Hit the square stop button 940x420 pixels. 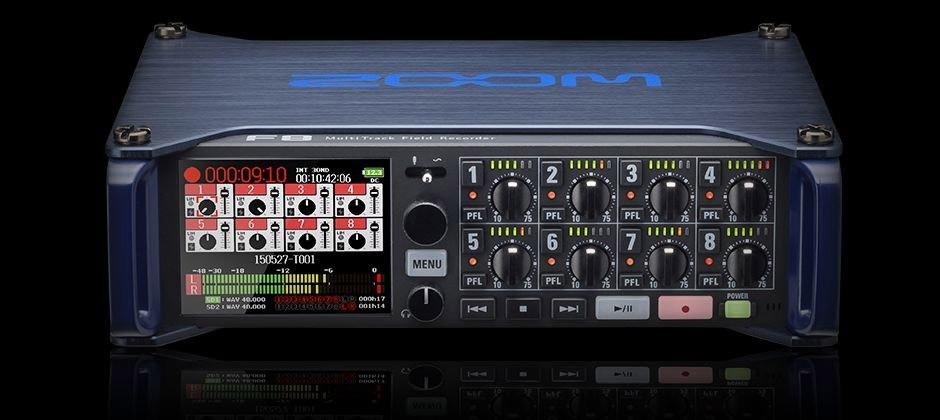coord(523,309)
